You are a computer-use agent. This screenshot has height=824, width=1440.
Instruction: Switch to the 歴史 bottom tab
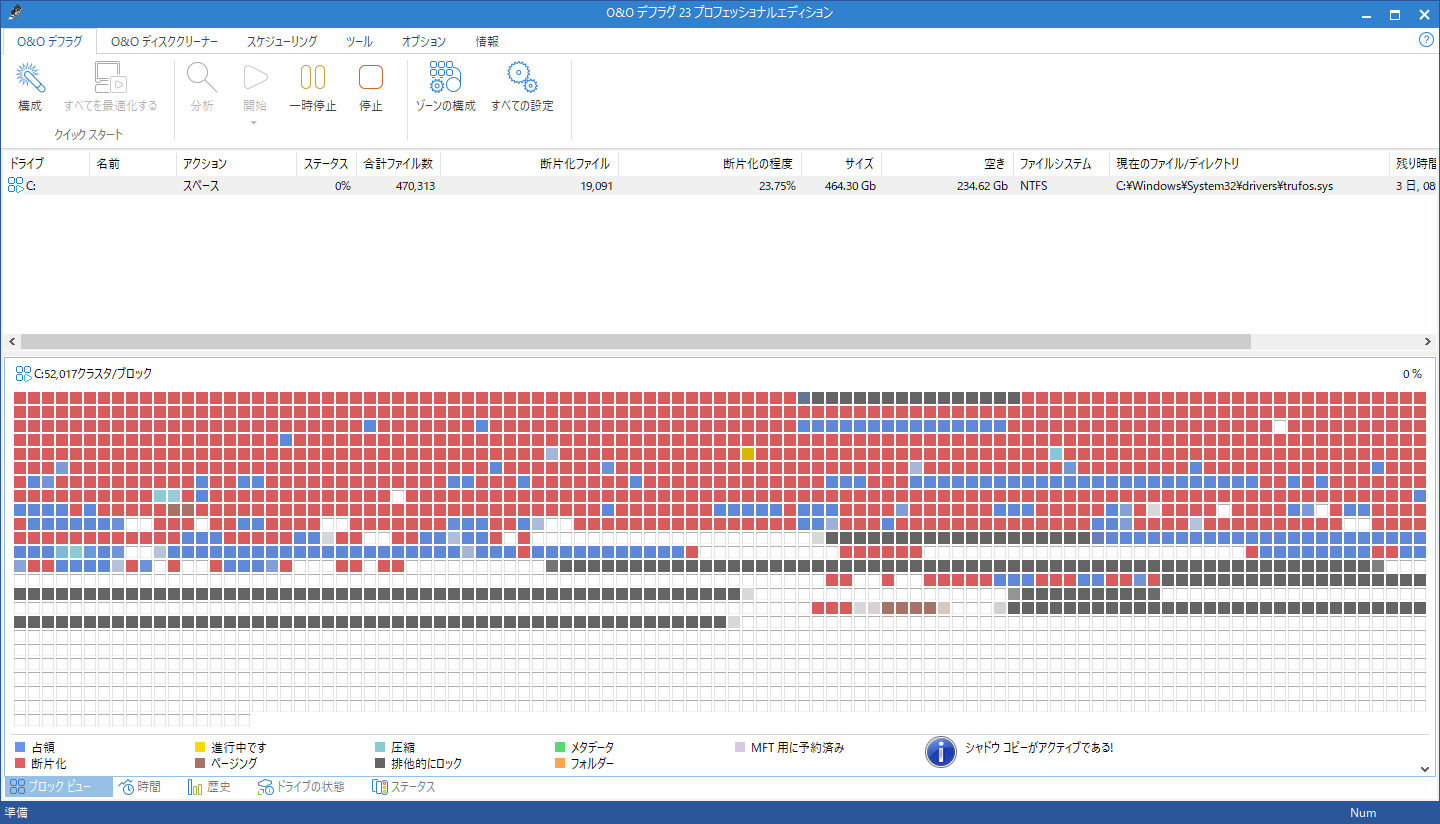pos(209,787)
